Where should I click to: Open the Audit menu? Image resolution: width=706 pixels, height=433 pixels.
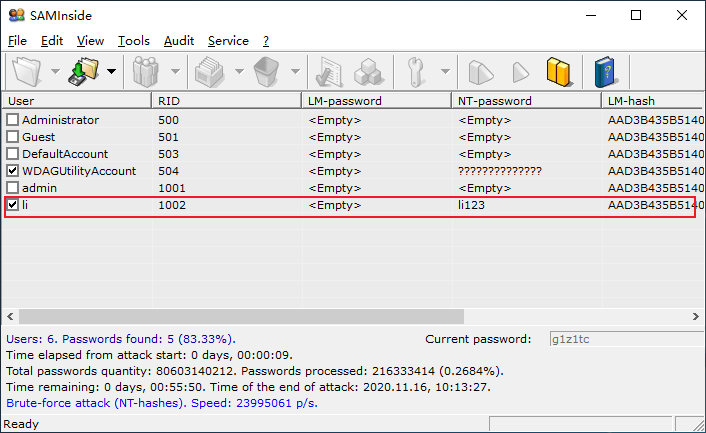click(x=179, y=41)
